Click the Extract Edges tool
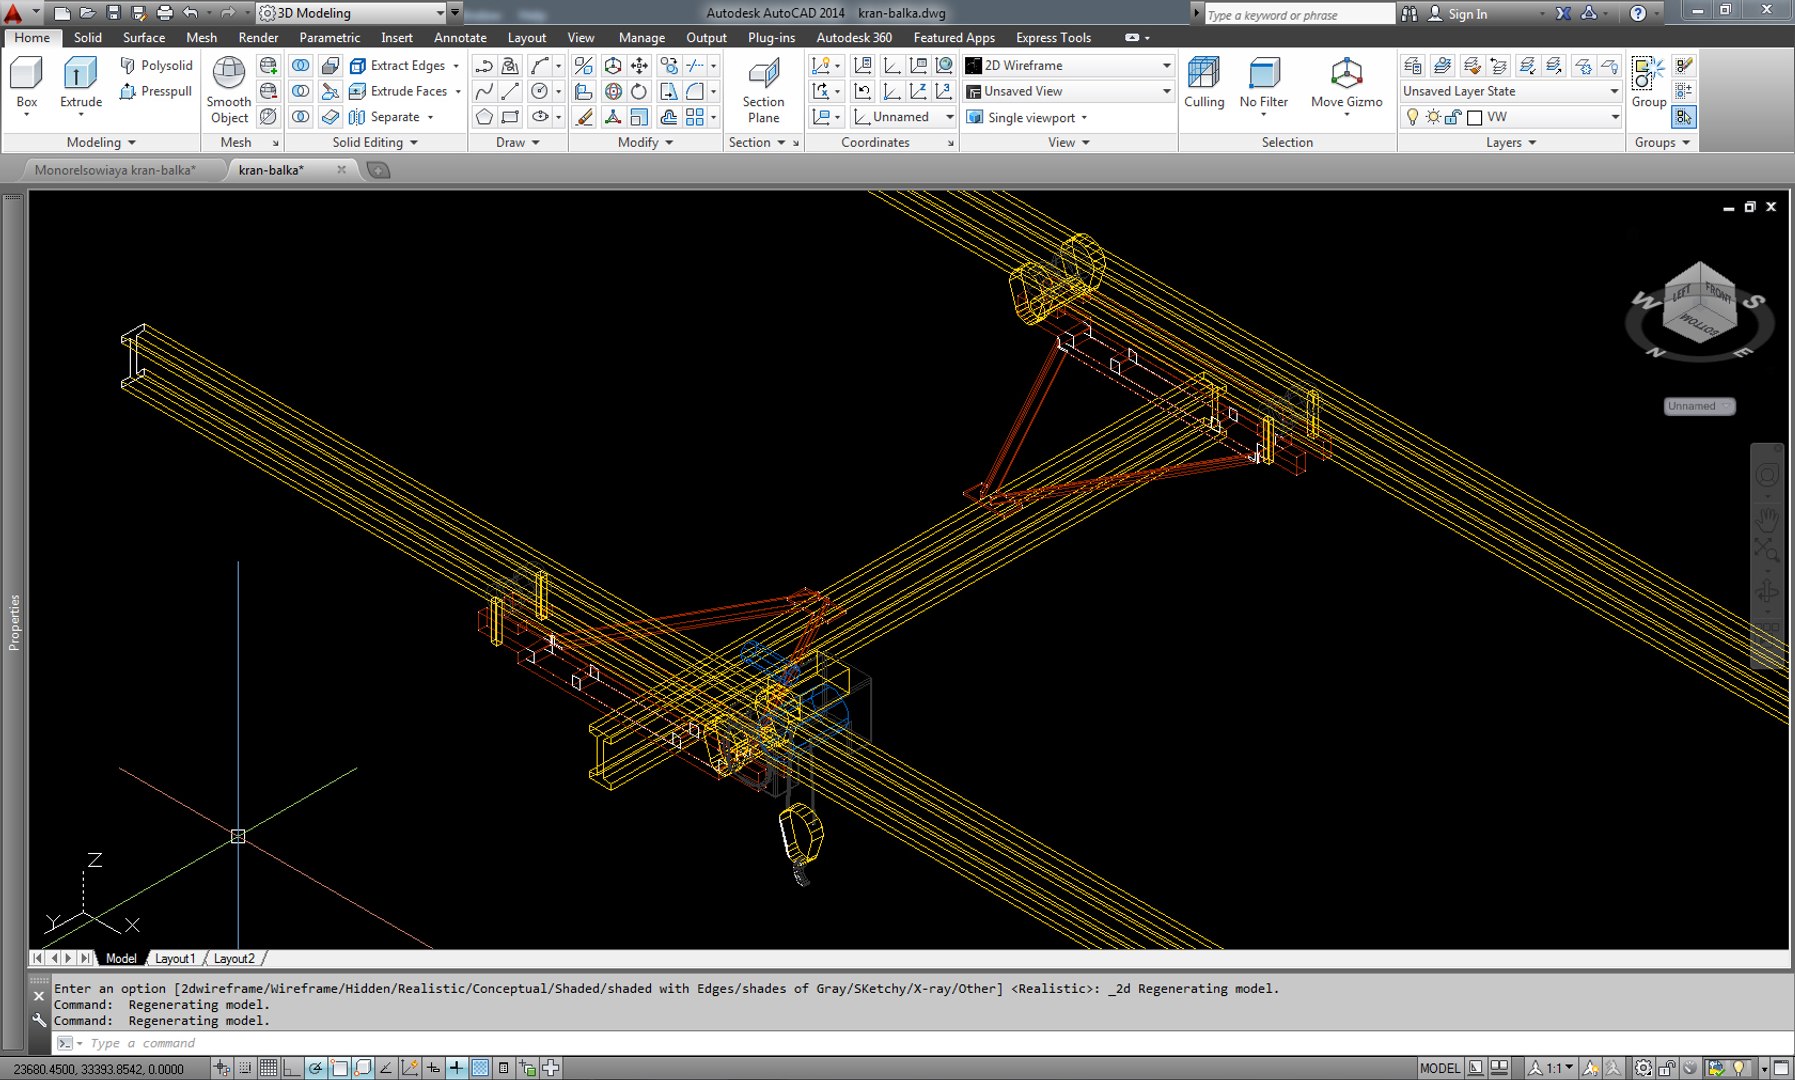The height and width of the screenshot is (1080, 1795). 398,65
